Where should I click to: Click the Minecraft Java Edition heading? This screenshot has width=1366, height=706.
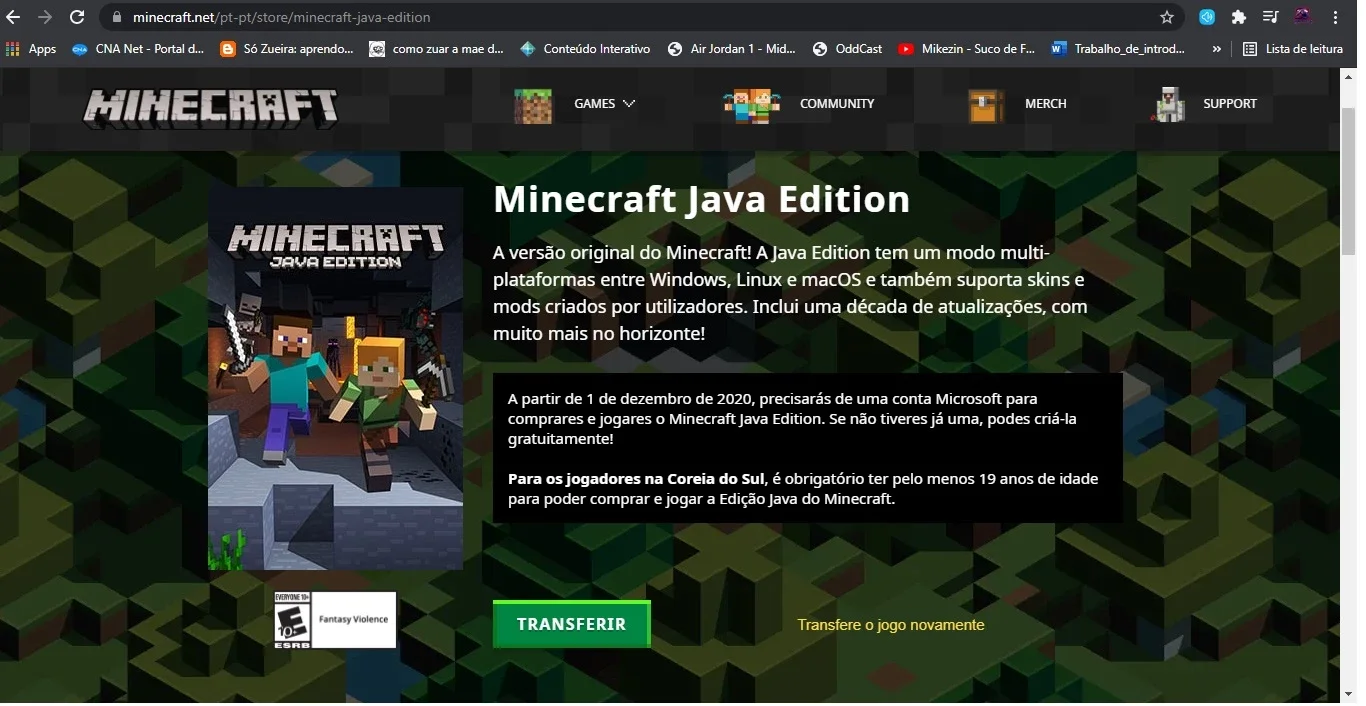coord(702,199)
